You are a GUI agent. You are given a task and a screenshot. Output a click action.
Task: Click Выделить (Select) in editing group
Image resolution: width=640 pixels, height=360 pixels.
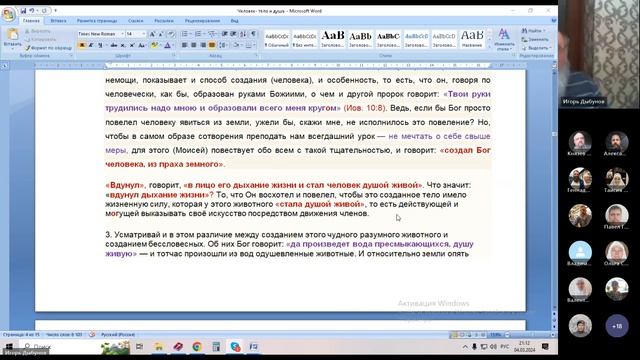(536, 48)
